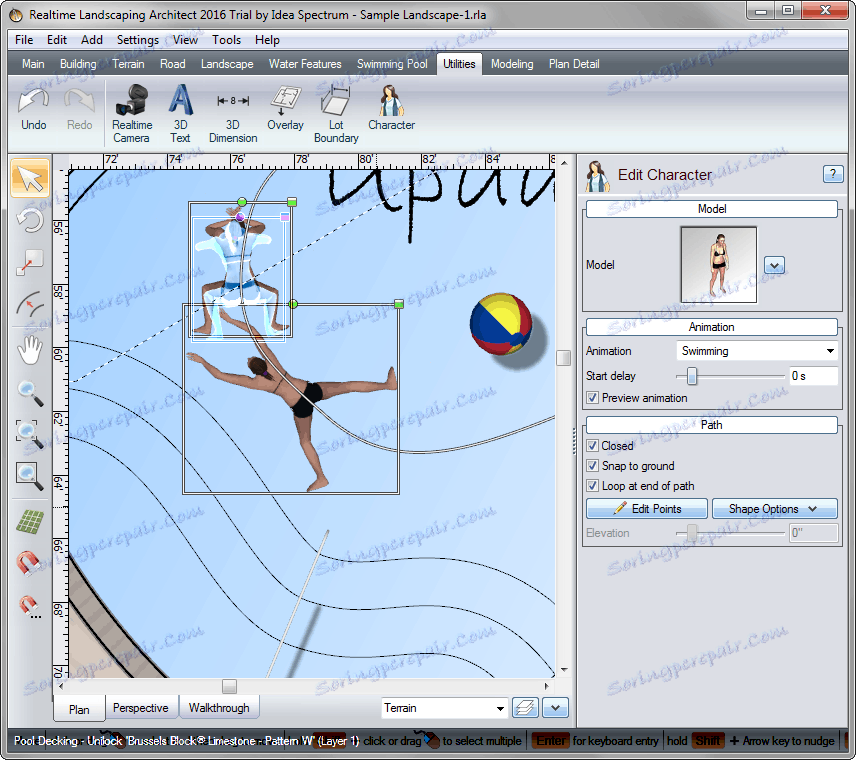Activate the arrow selection tool
The image size is (856, 760).
click(x=30, y=178)
